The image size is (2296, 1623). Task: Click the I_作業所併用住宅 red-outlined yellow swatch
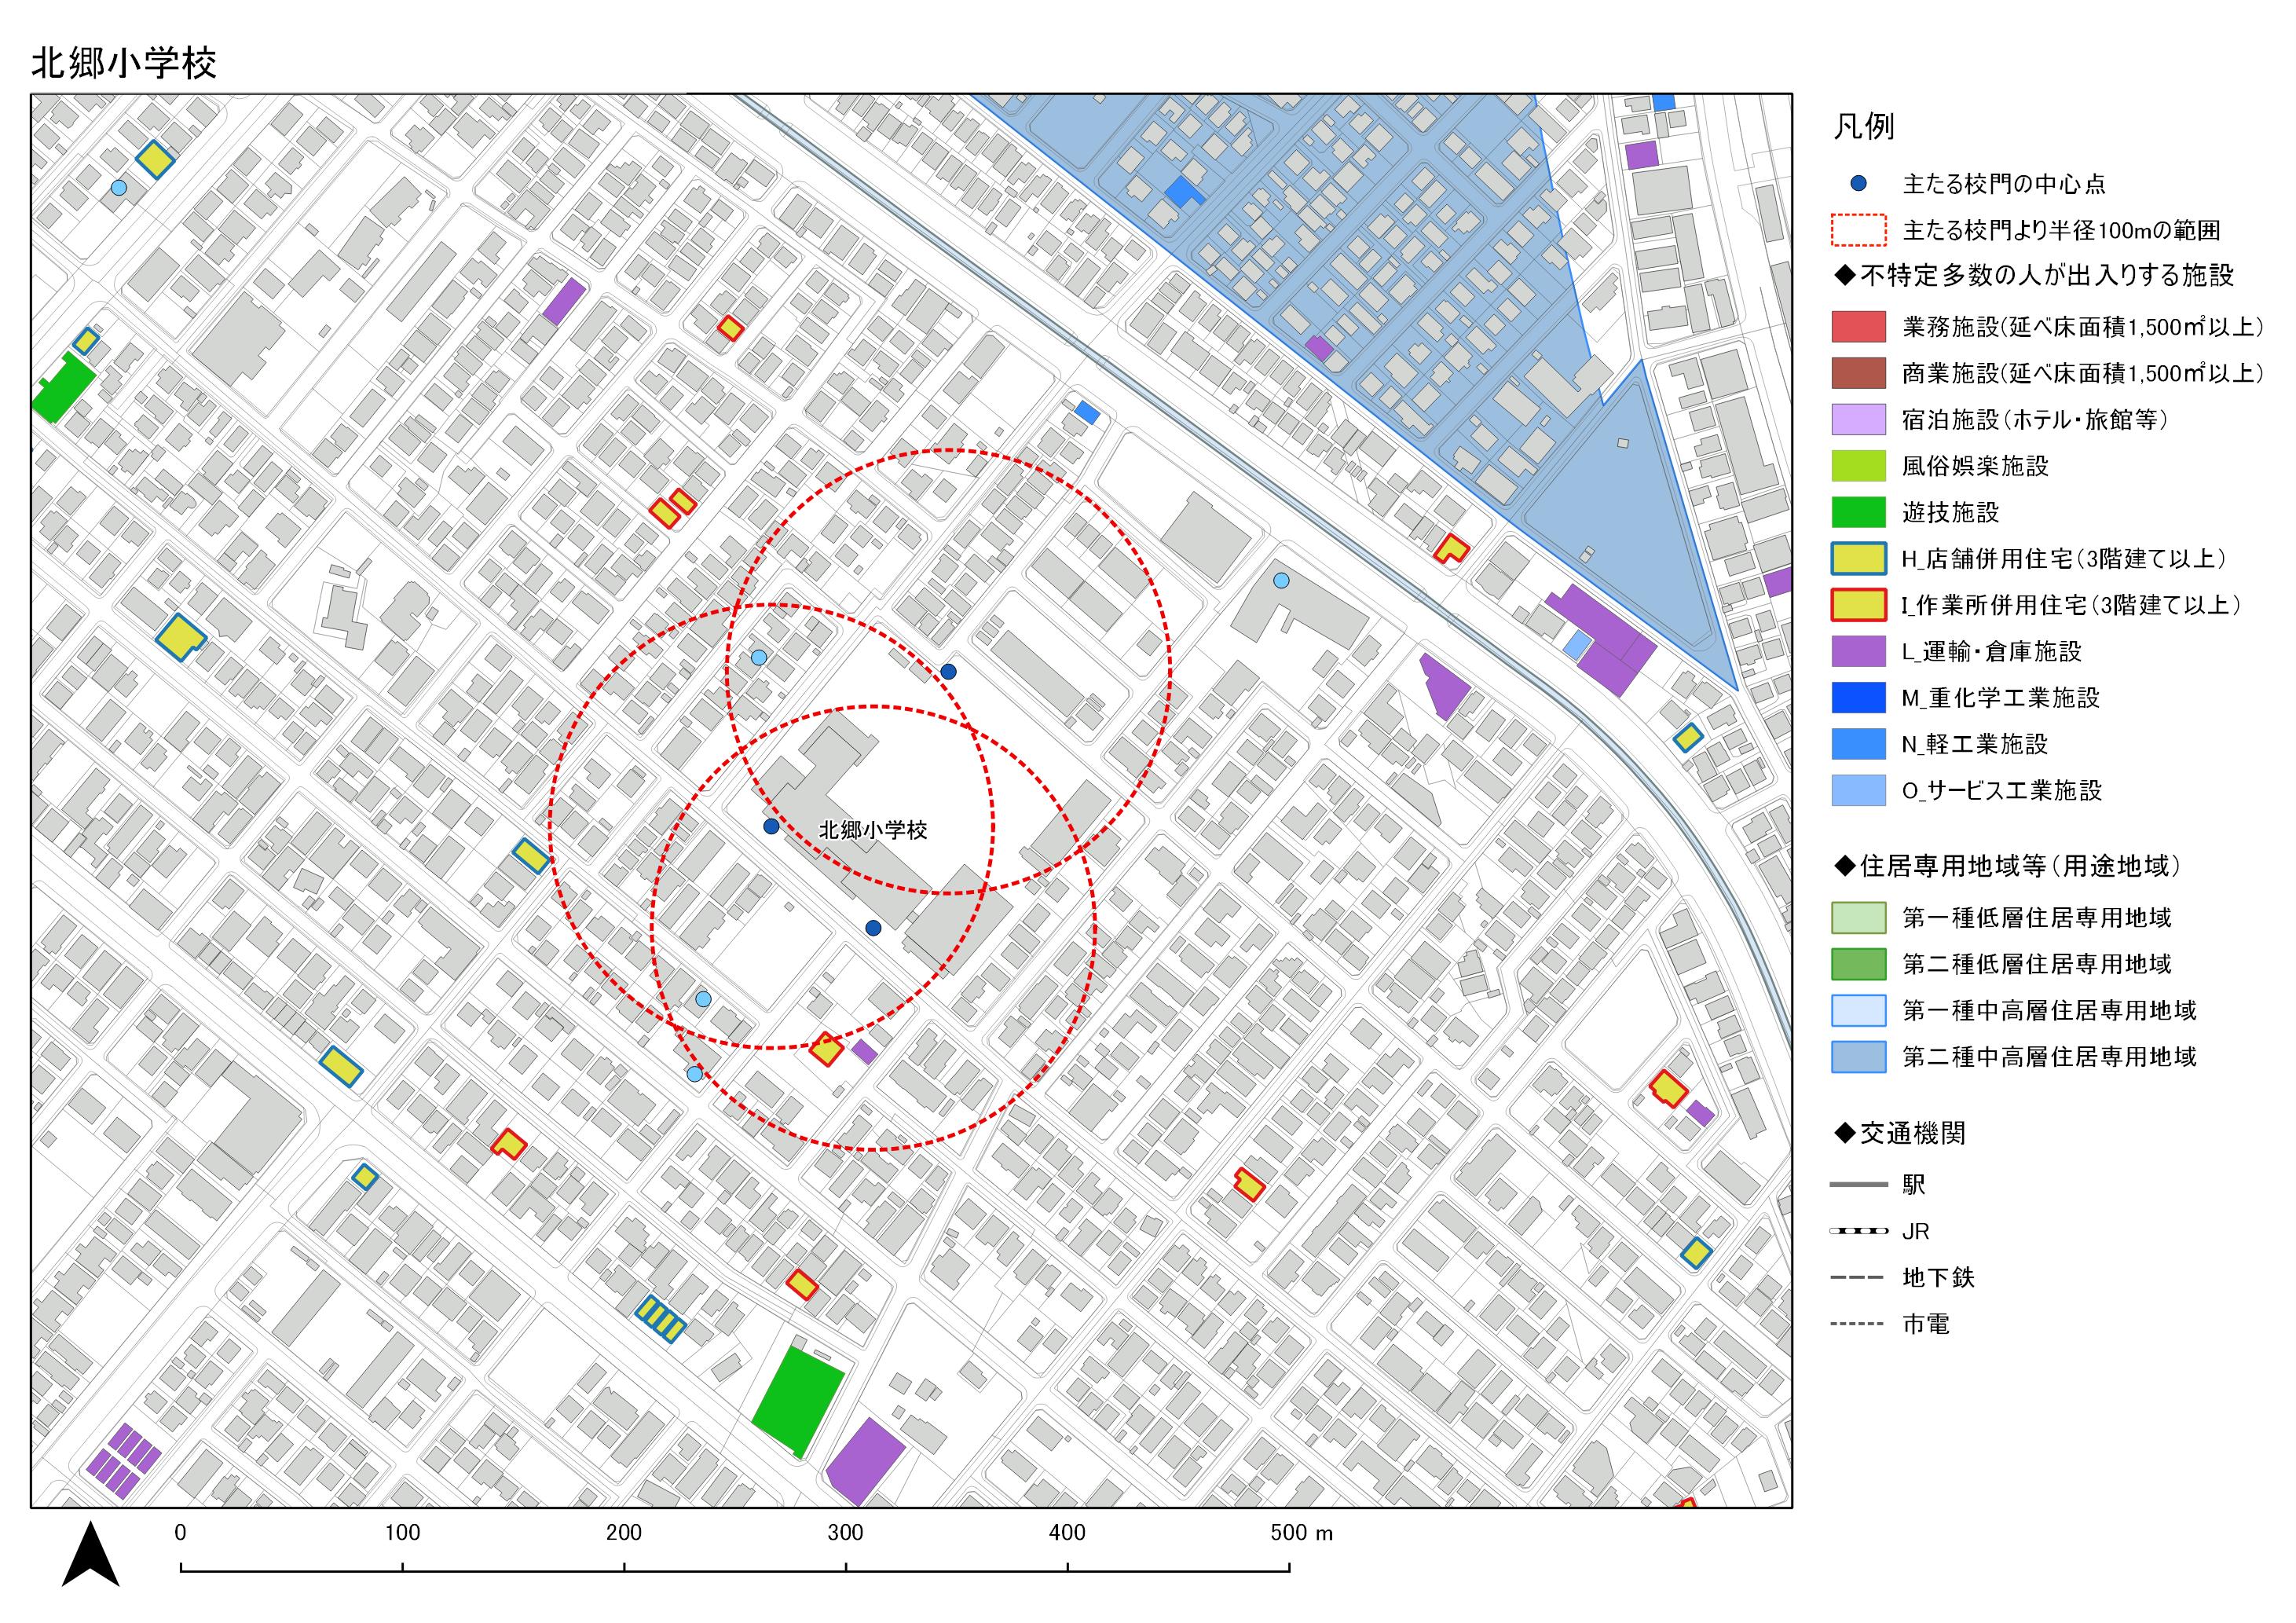pyautogui.click(x=1858, y=605)
